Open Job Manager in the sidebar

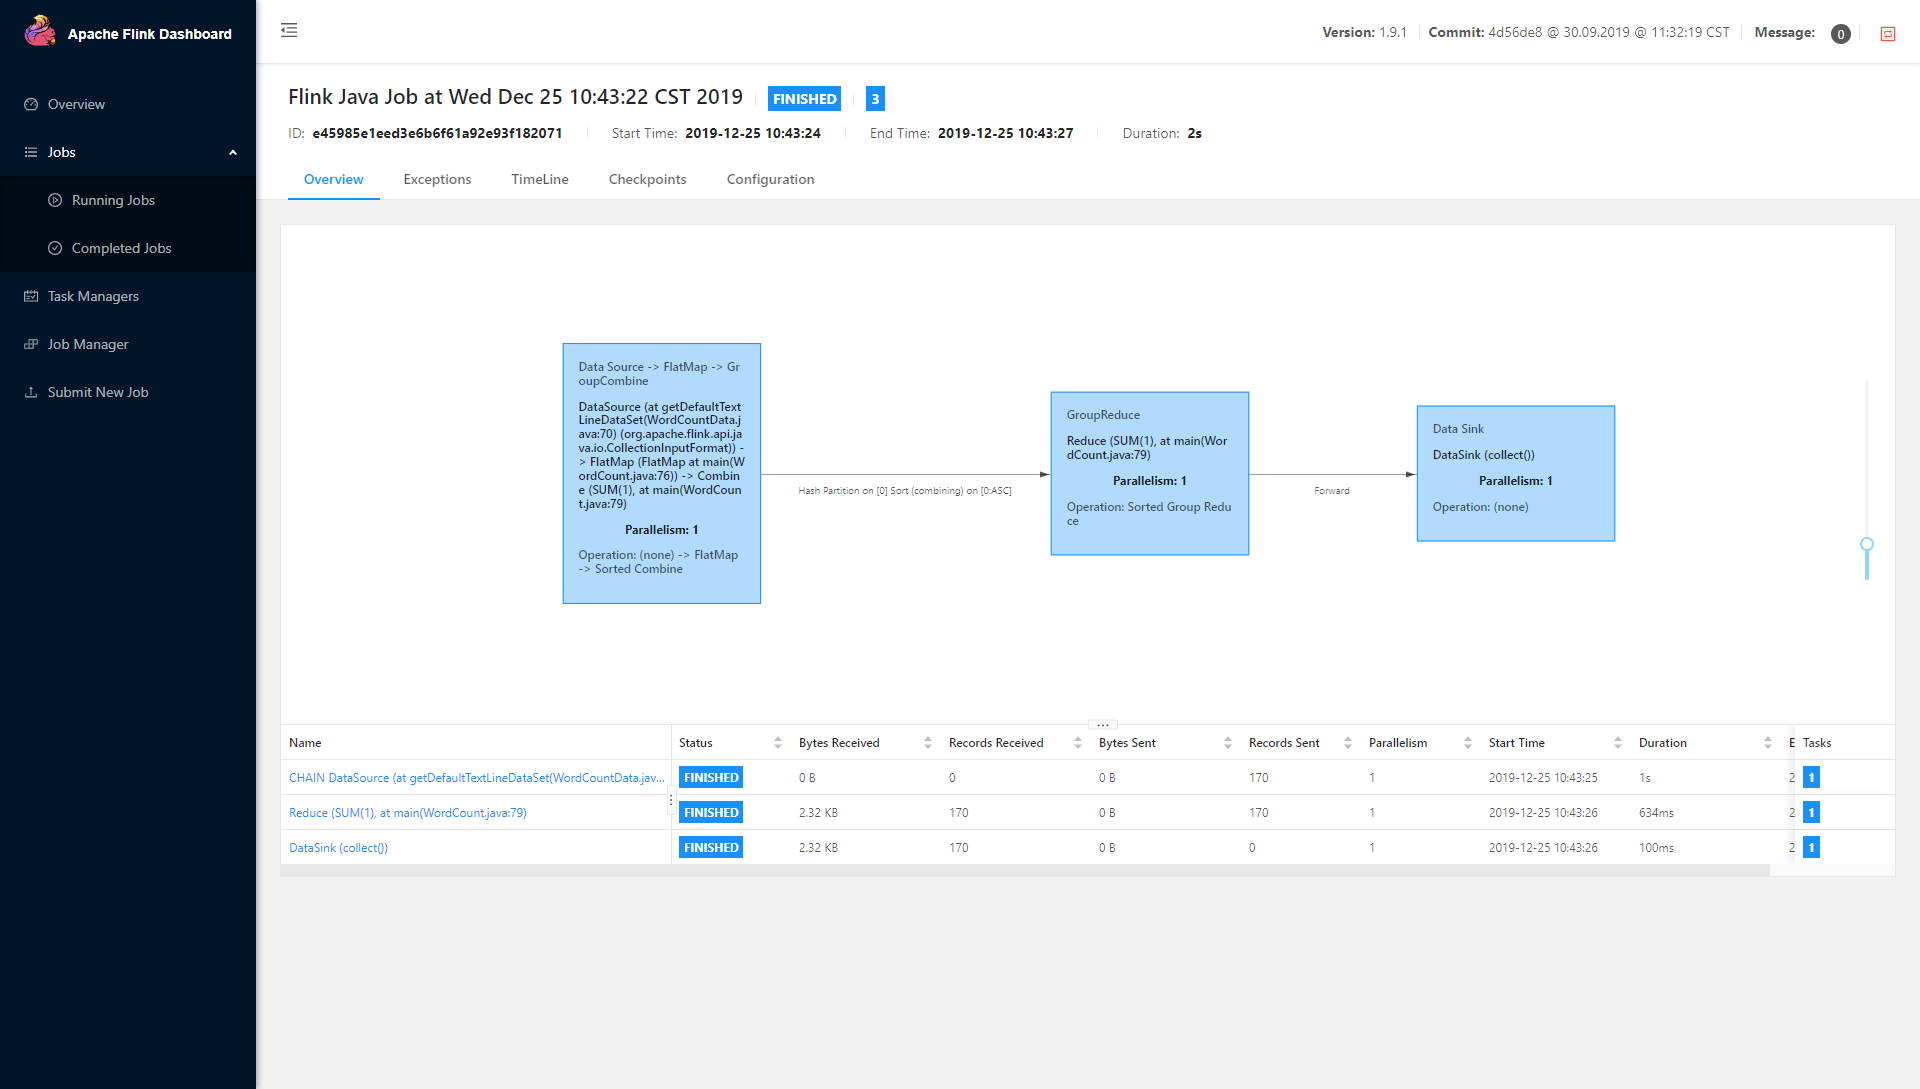pos(88,344)
